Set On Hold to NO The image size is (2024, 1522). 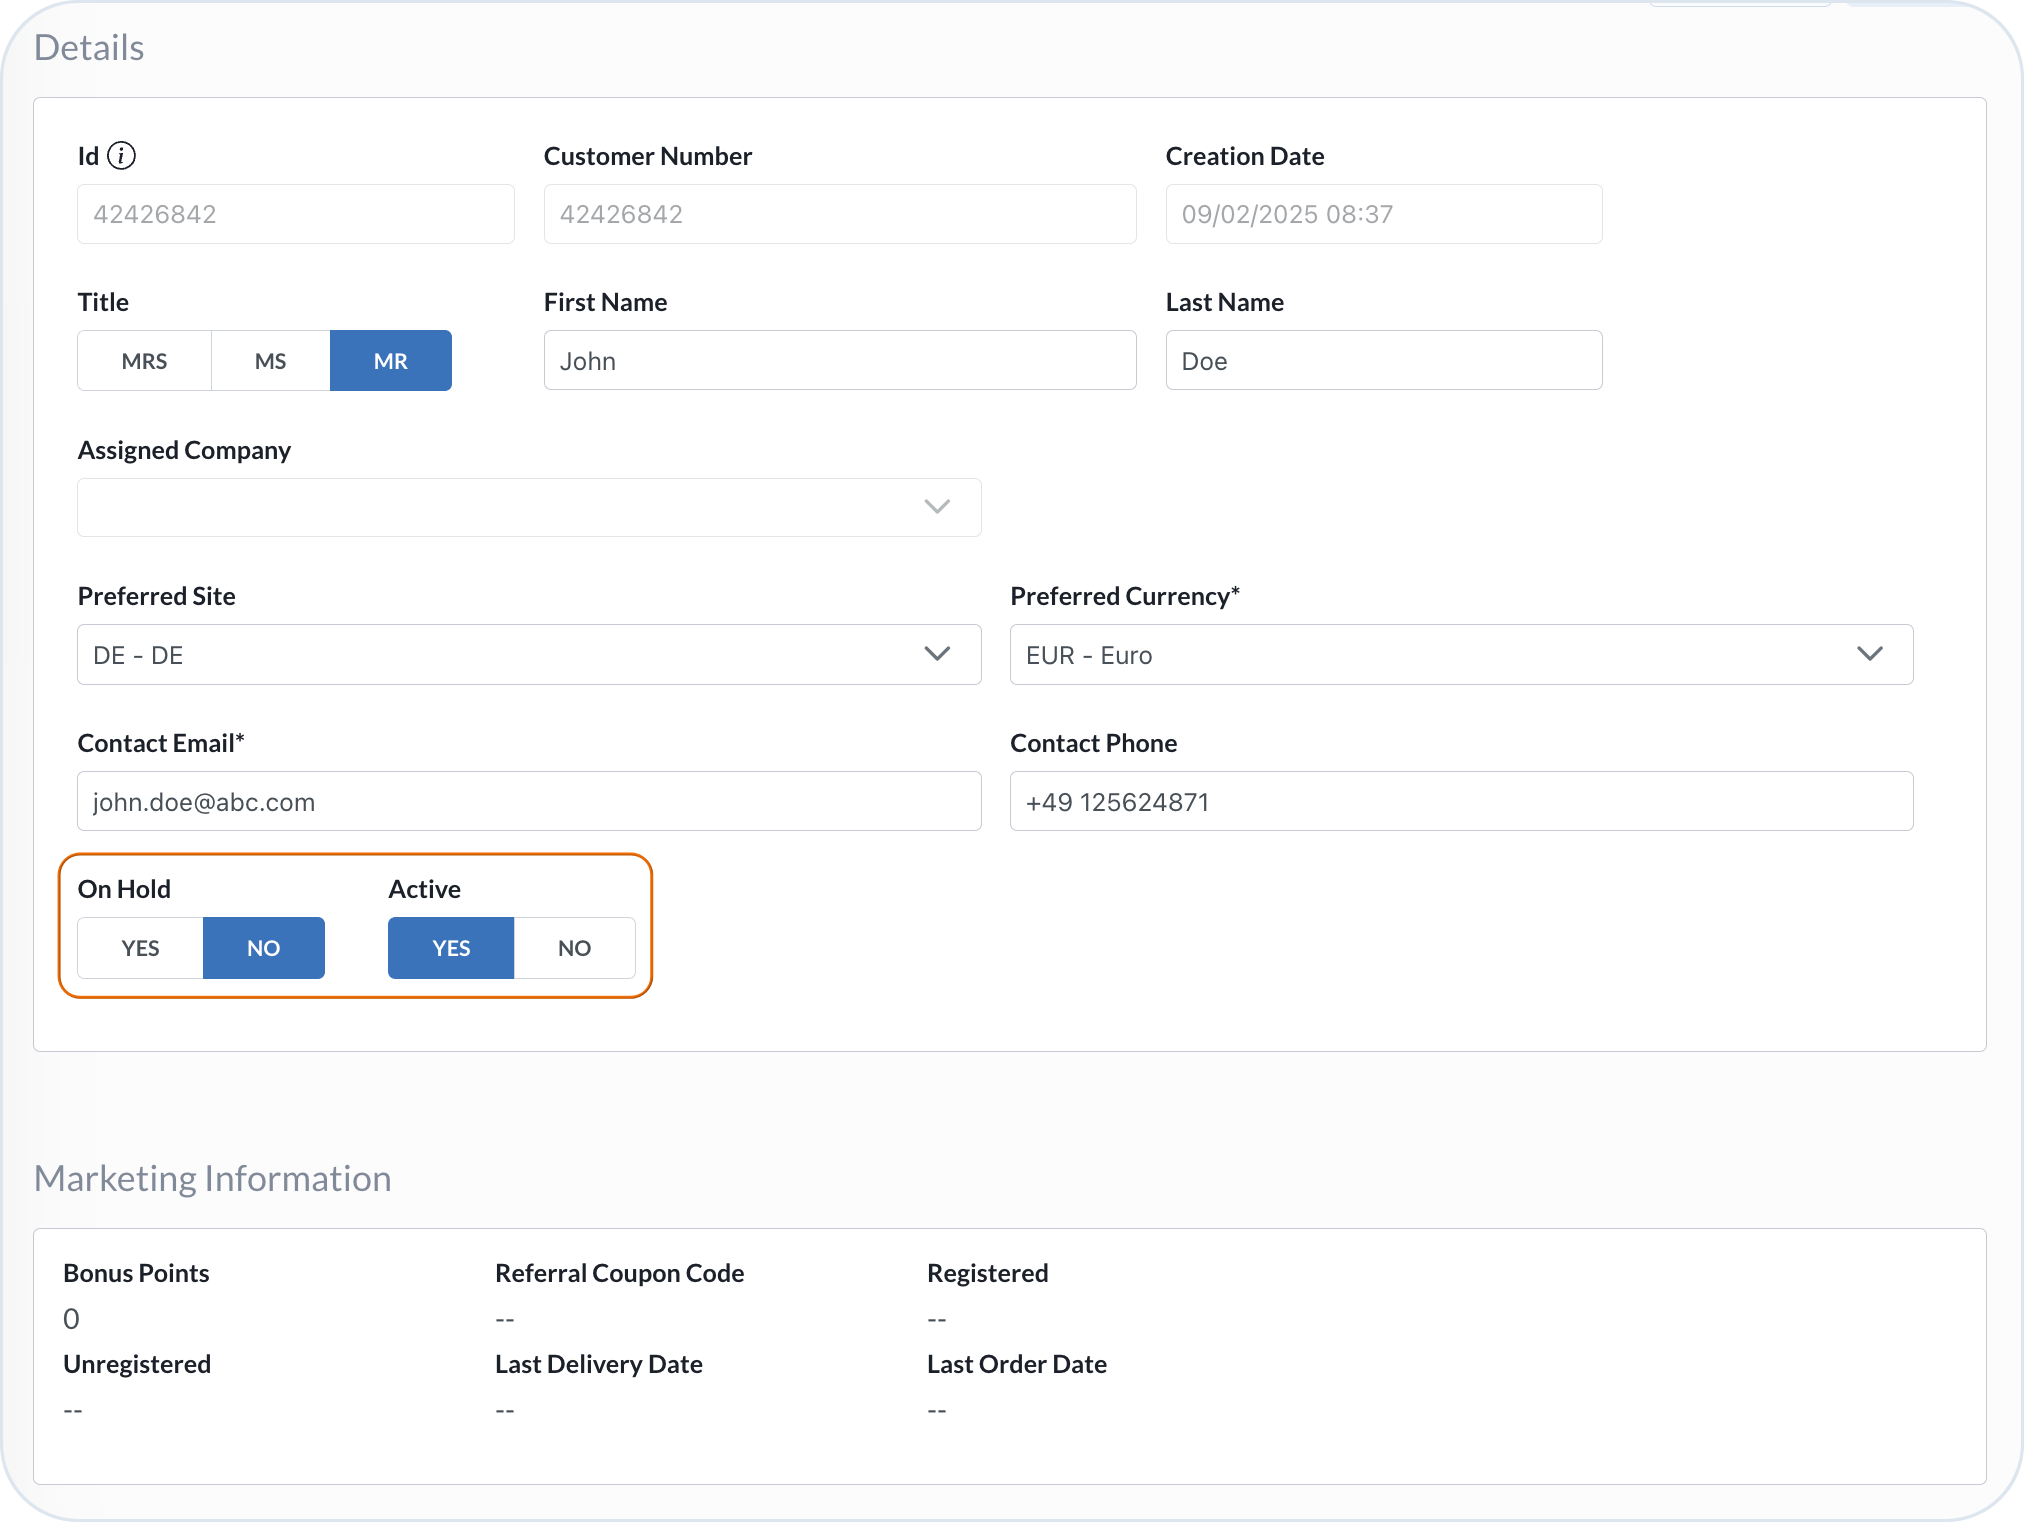263,948
